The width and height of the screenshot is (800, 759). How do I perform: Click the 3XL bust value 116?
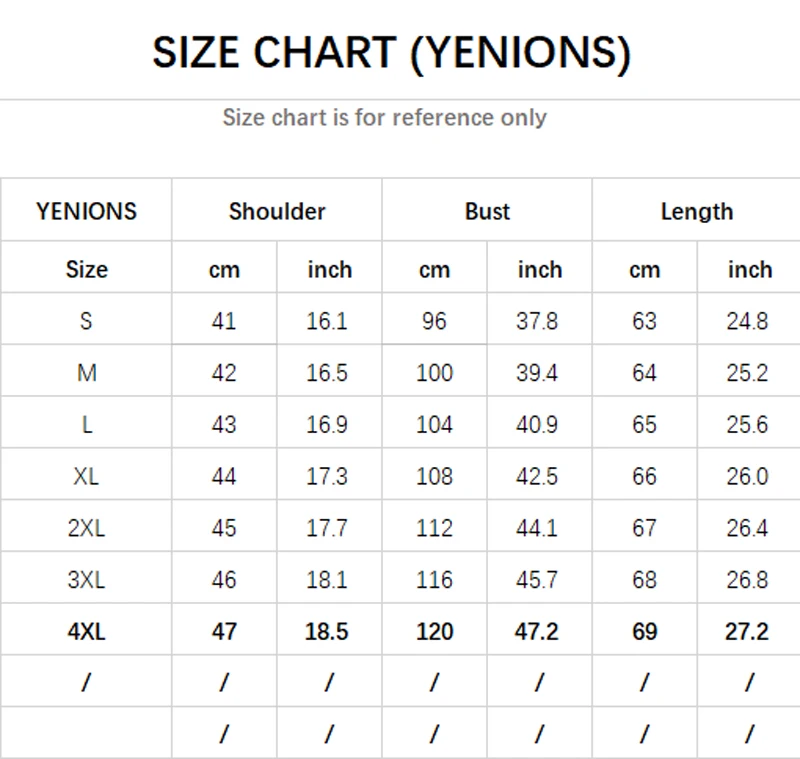point(434,580)
